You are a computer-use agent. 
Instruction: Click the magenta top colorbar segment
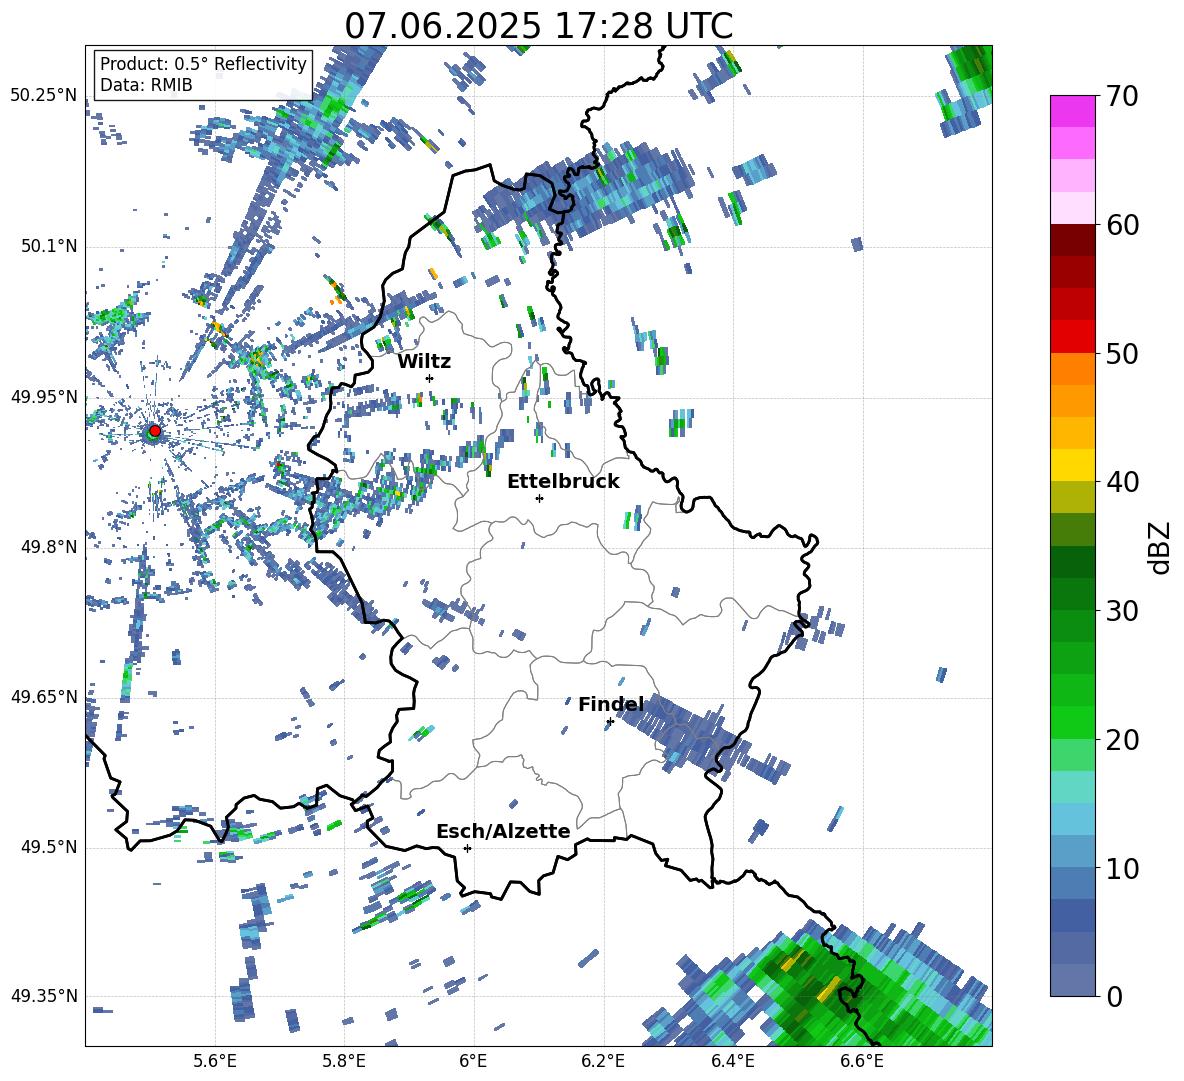point(1073,112)
